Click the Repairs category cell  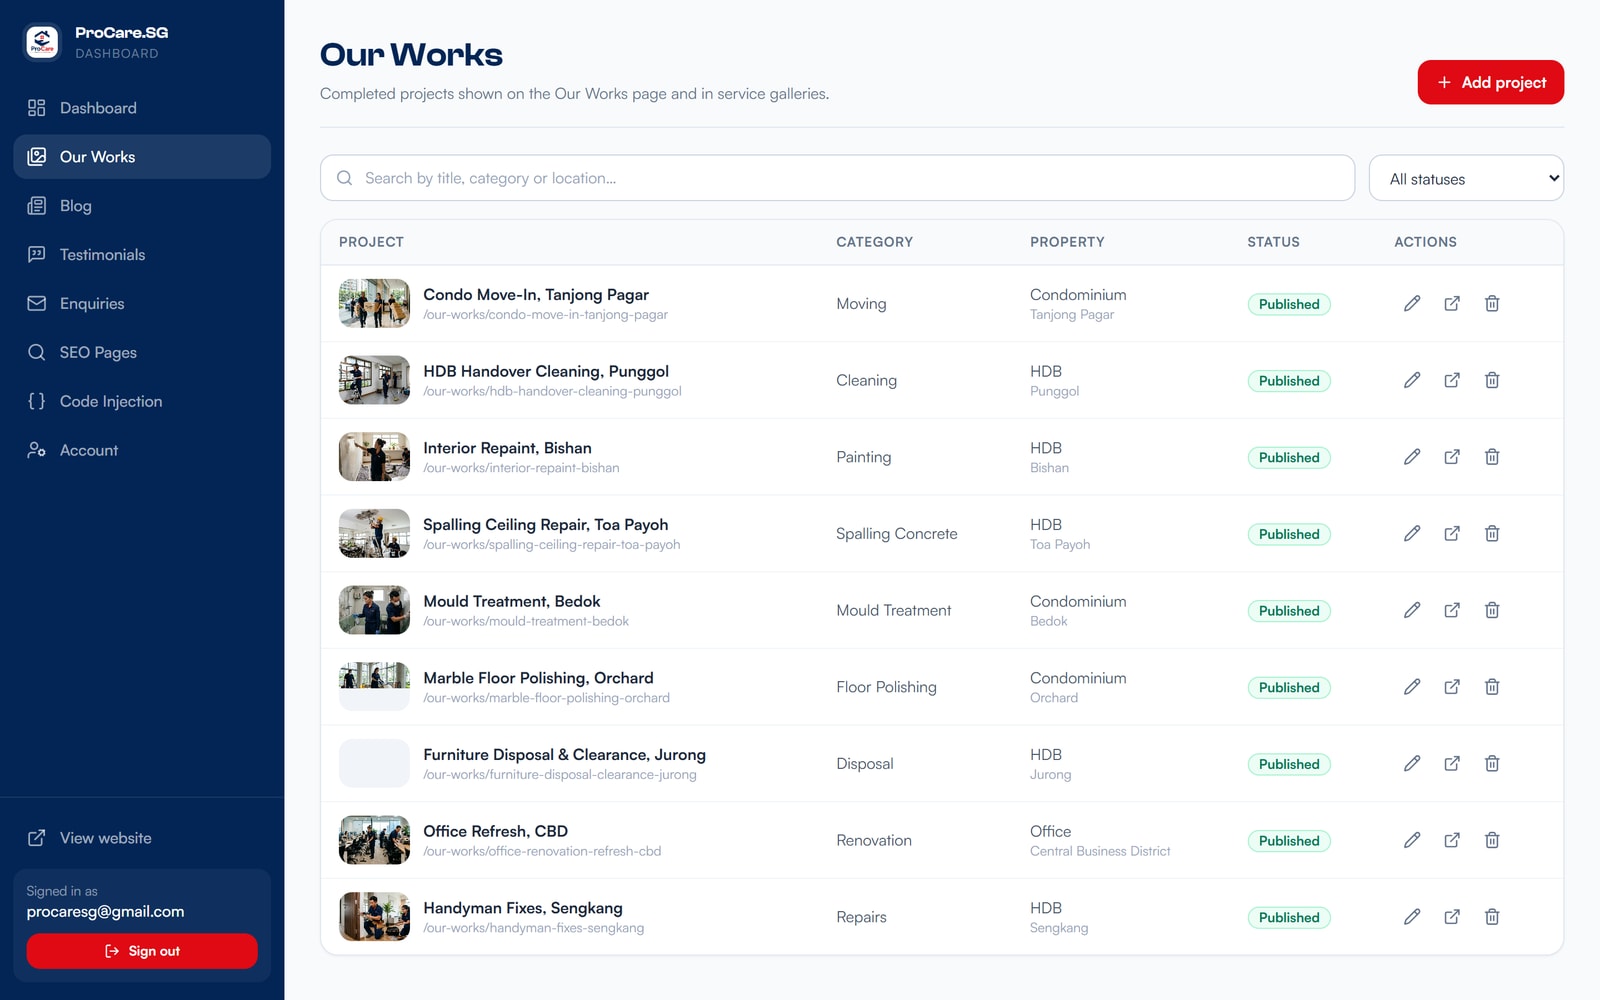tap(861, 917)
